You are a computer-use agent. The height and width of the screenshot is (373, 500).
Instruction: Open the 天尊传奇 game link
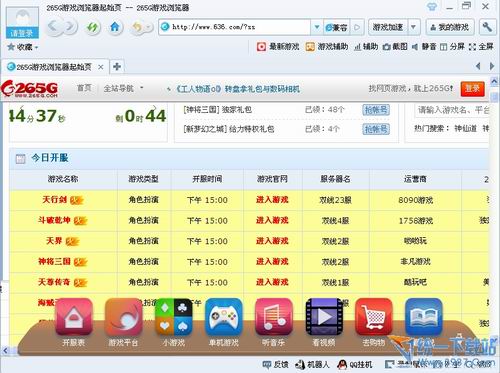point(54,282)
